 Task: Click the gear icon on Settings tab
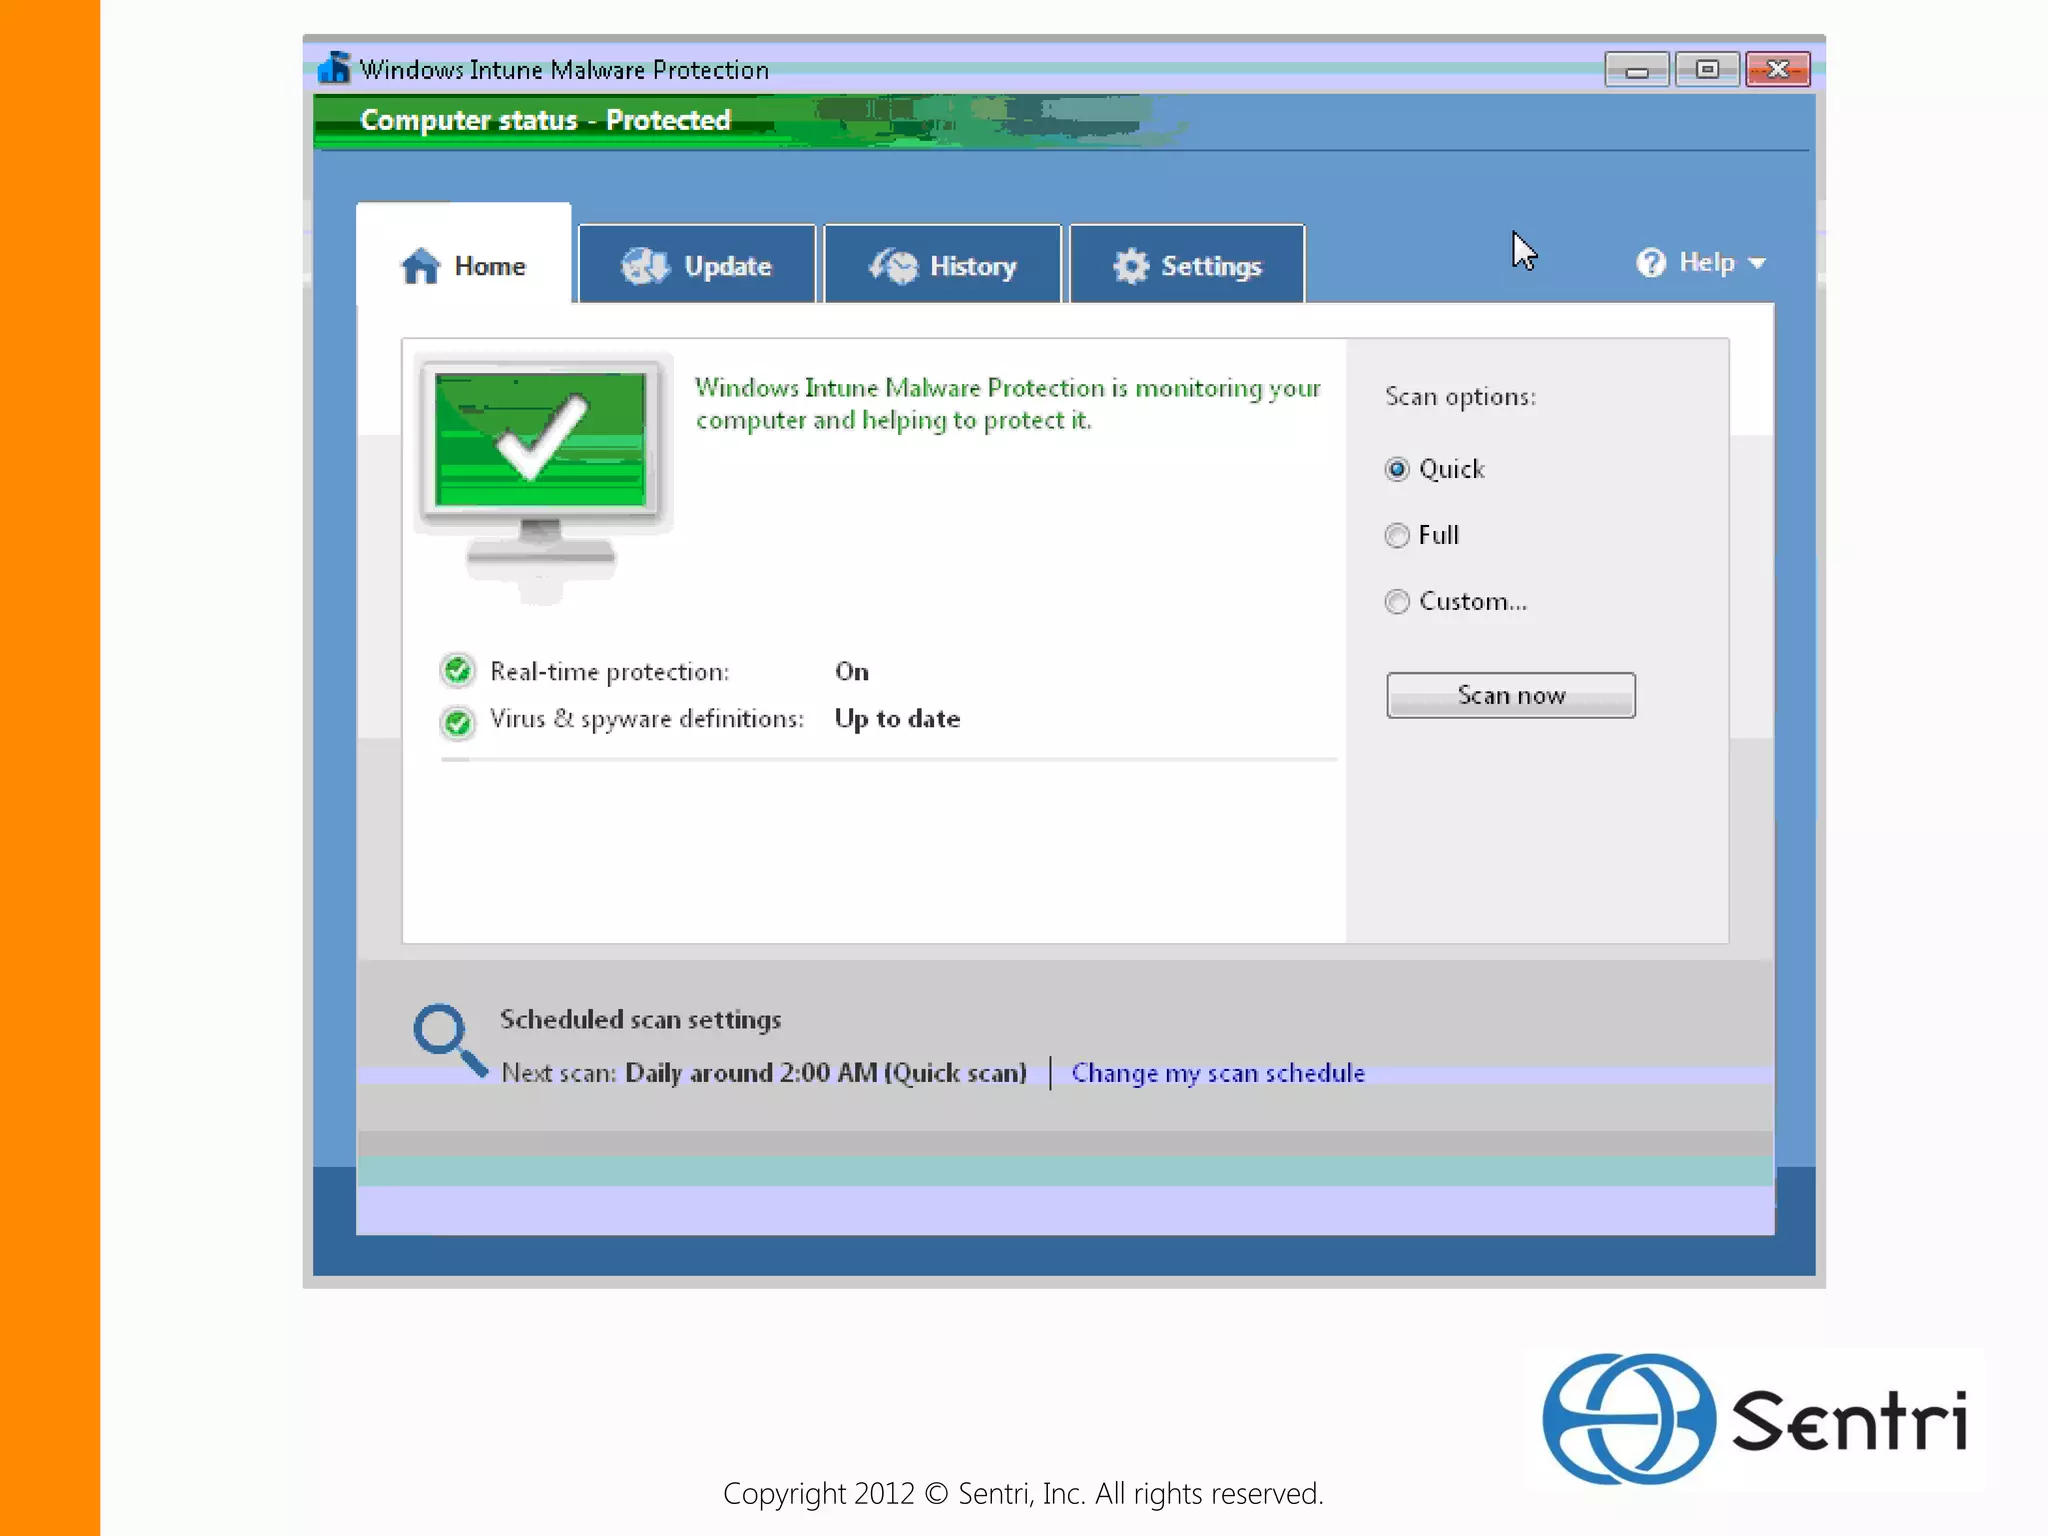pos(1131,266)
